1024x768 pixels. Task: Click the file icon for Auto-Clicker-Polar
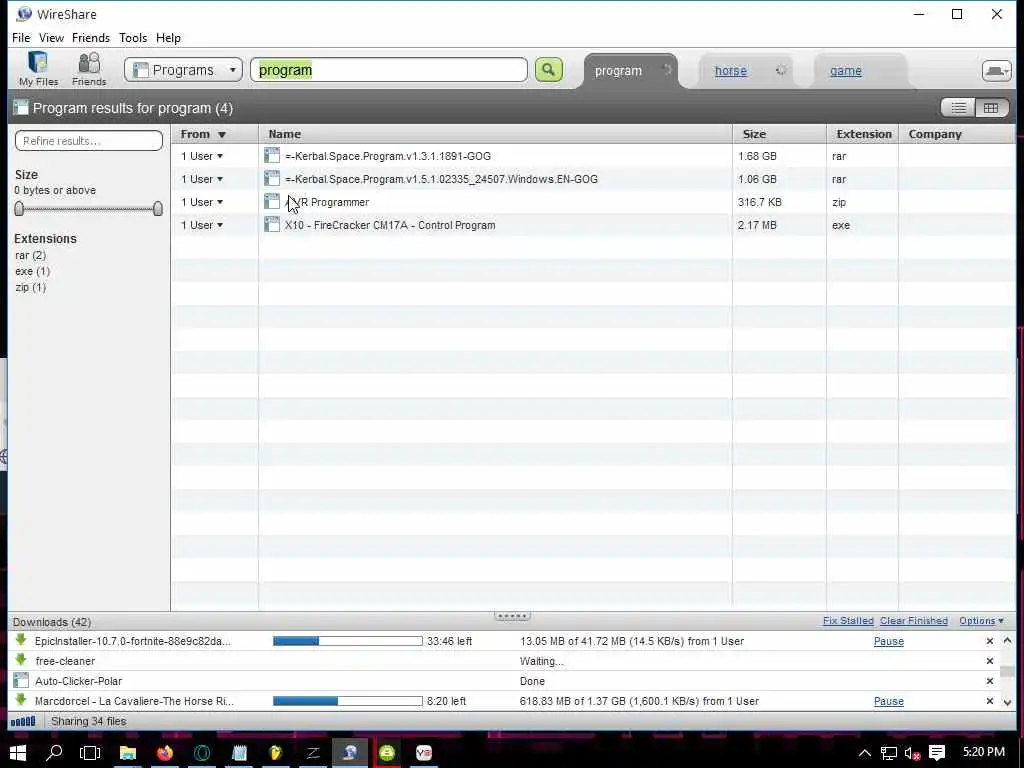21,680
